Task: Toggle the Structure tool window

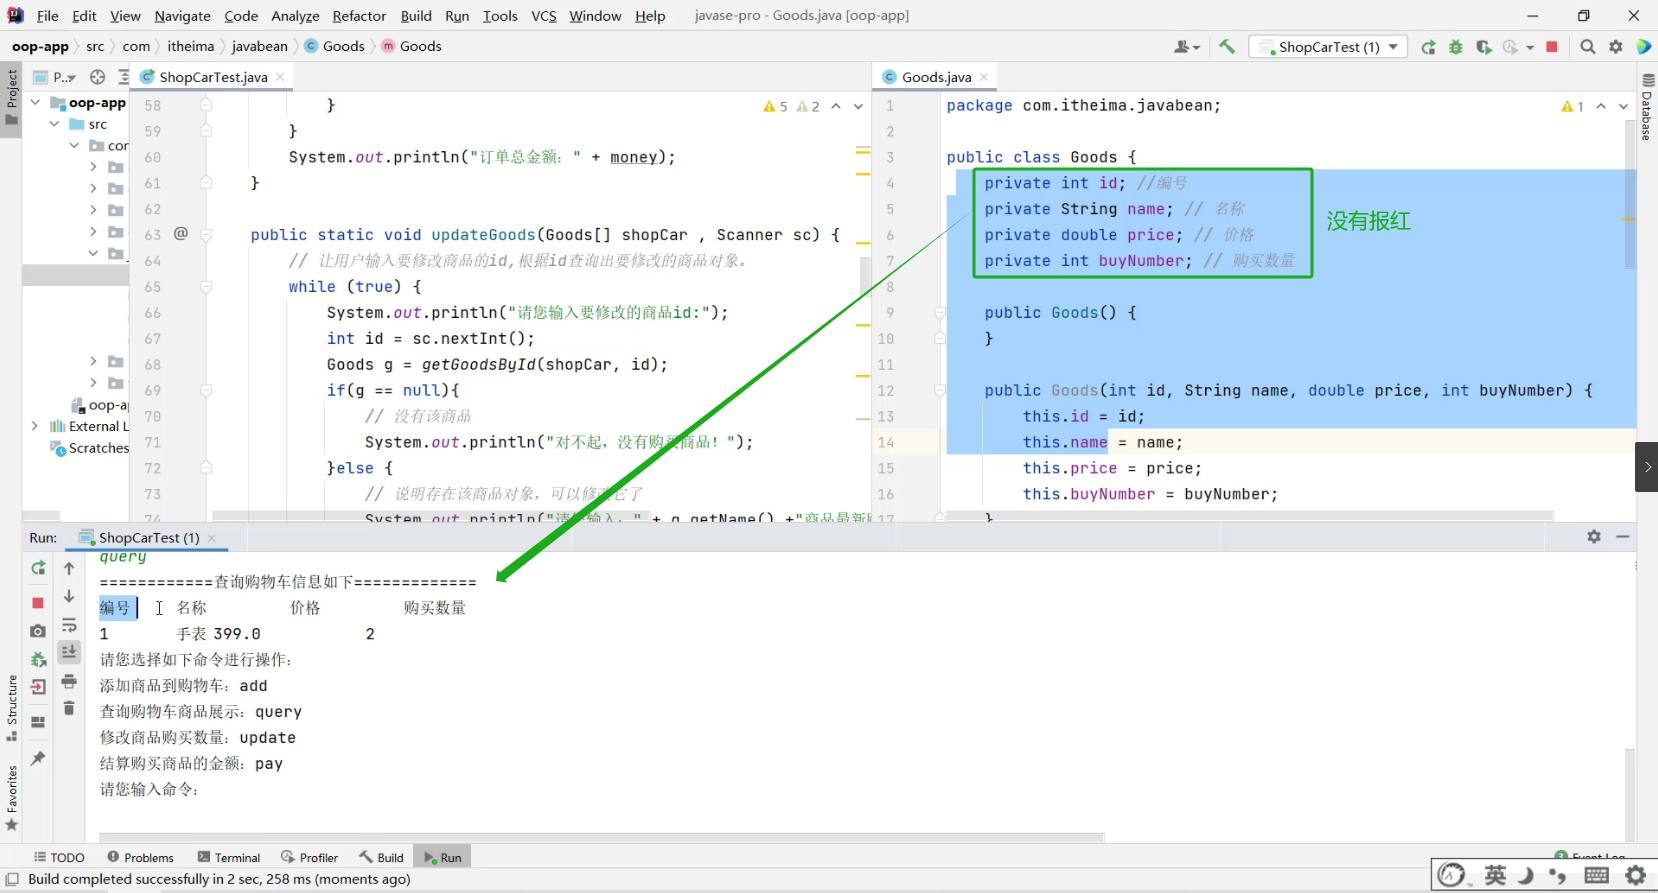Action: 11,708
